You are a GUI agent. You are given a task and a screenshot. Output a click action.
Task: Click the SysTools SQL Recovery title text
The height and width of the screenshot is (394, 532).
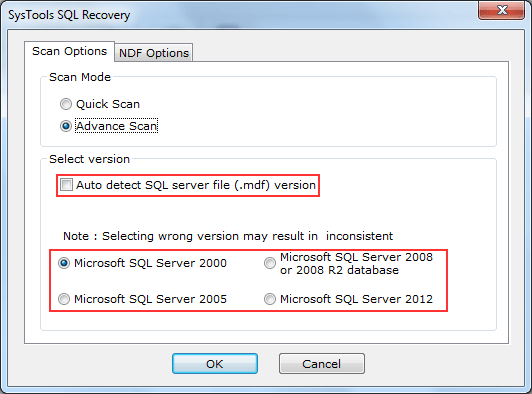pos(69,15)
